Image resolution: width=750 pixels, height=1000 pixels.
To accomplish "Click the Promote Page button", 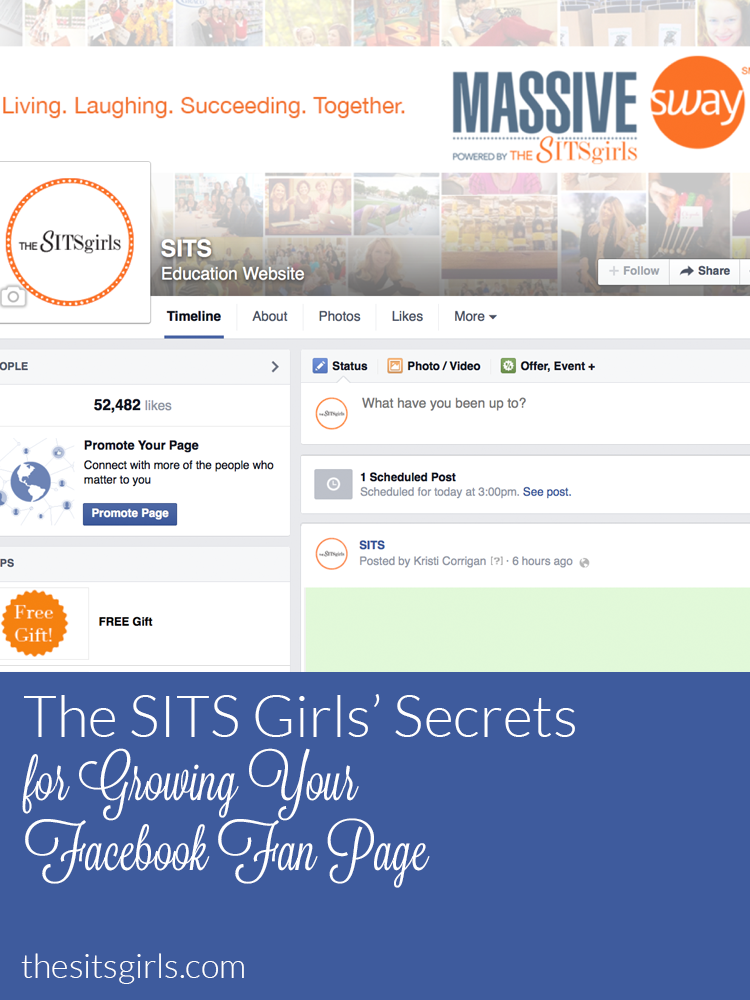I will tap(130, 513).
